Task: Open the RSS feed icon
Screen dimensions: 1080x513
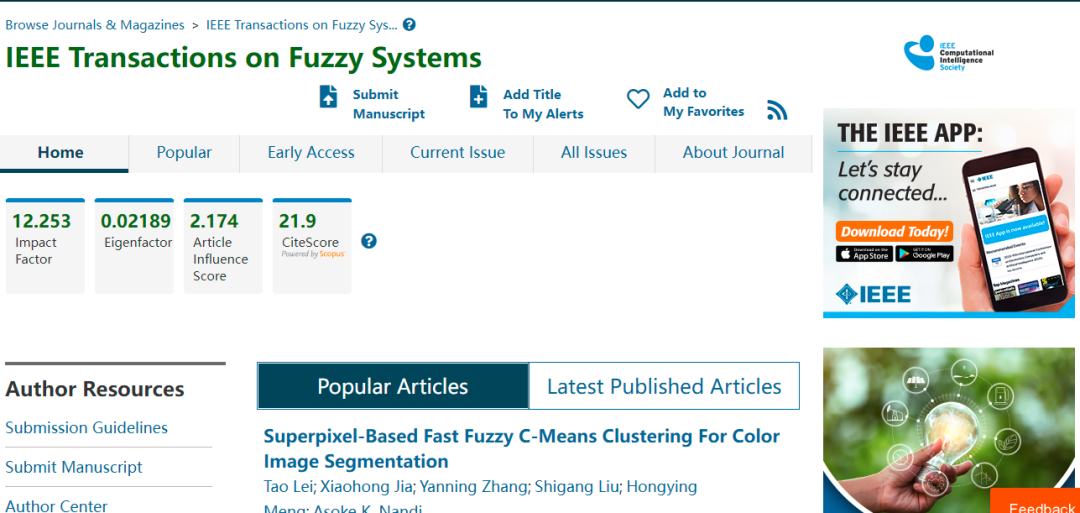Action: click(x=777, y=110)
